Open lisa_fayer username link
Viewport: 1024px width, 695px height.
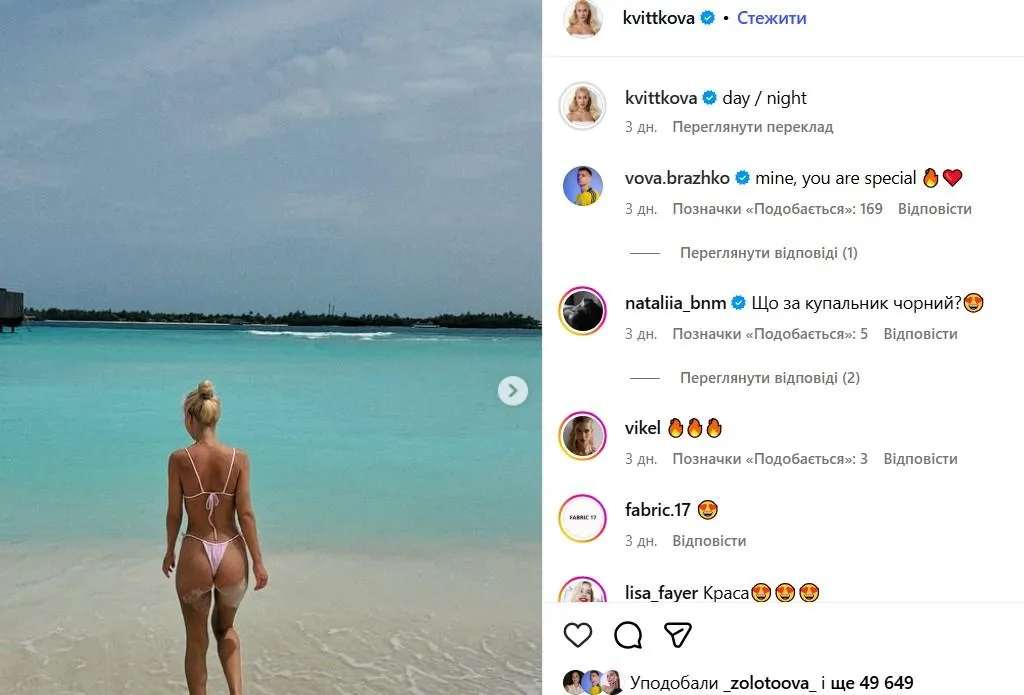pos(661,593)
